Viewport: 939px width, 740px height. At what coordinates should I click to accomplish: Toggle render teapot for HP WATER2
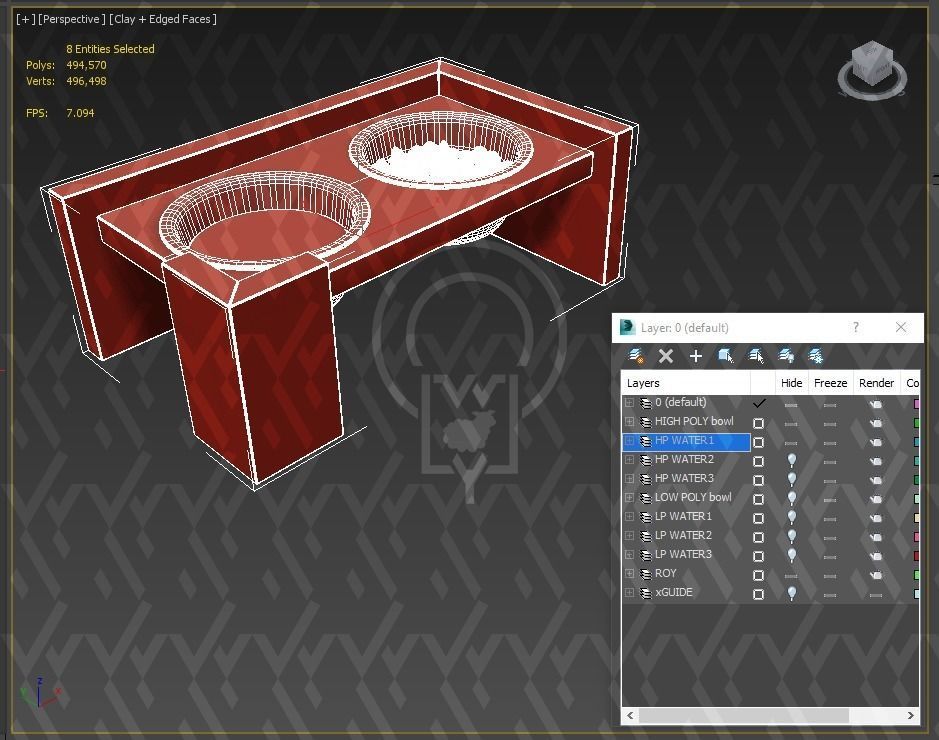pyautogui.click(x=876, y=461)
